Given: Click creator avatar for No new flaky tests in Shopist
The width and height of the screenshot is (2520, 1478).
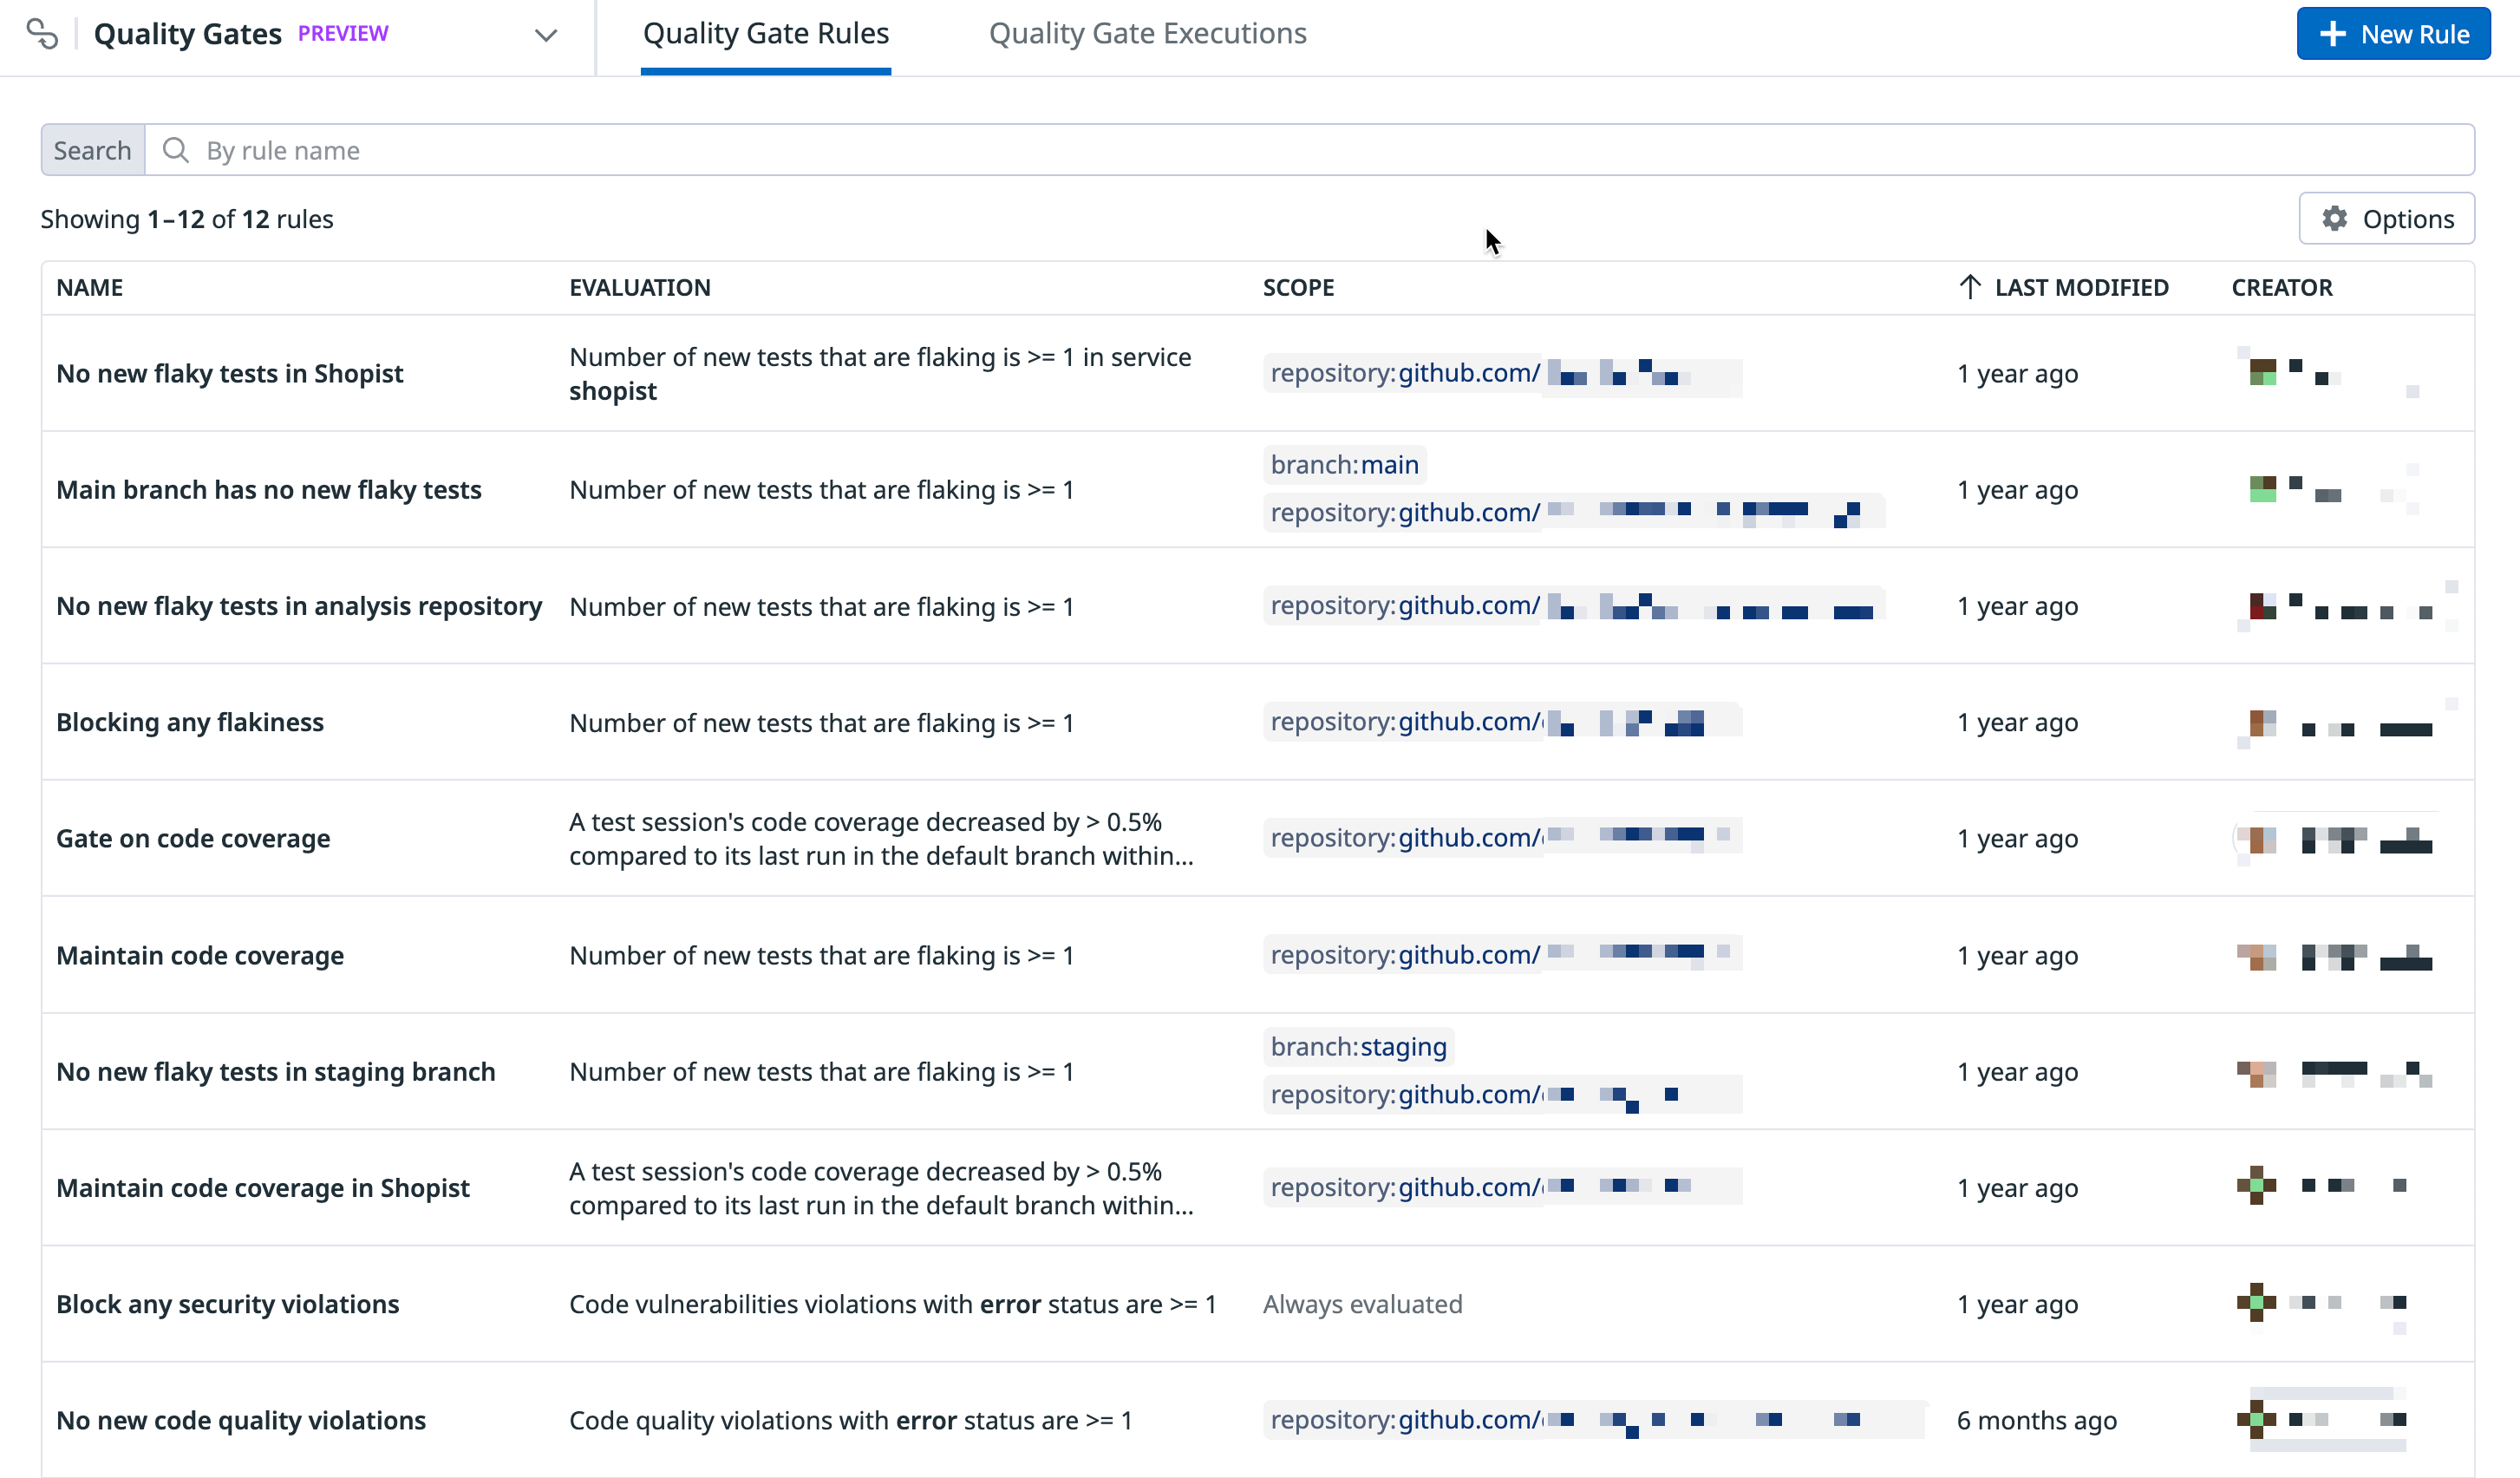Looking at the screenshot, I should [x=2262, y=372].
